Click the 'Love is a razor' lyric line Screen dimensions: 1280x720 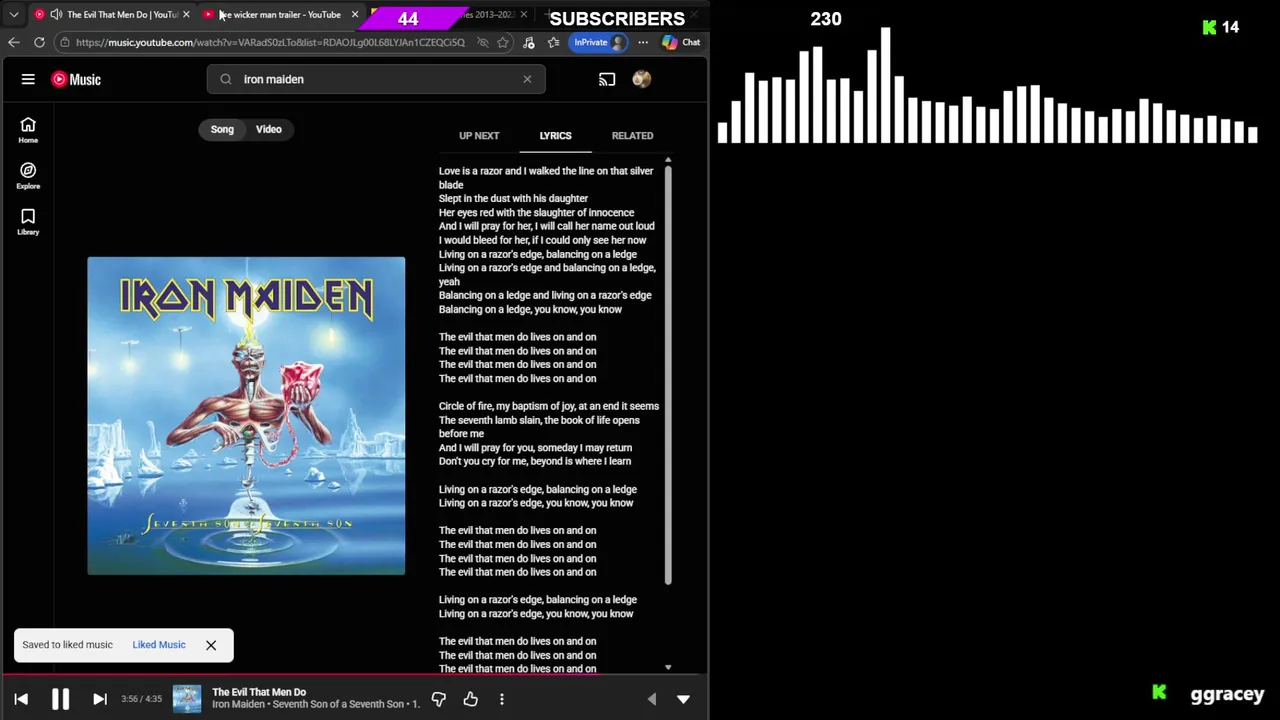(546, 178)
